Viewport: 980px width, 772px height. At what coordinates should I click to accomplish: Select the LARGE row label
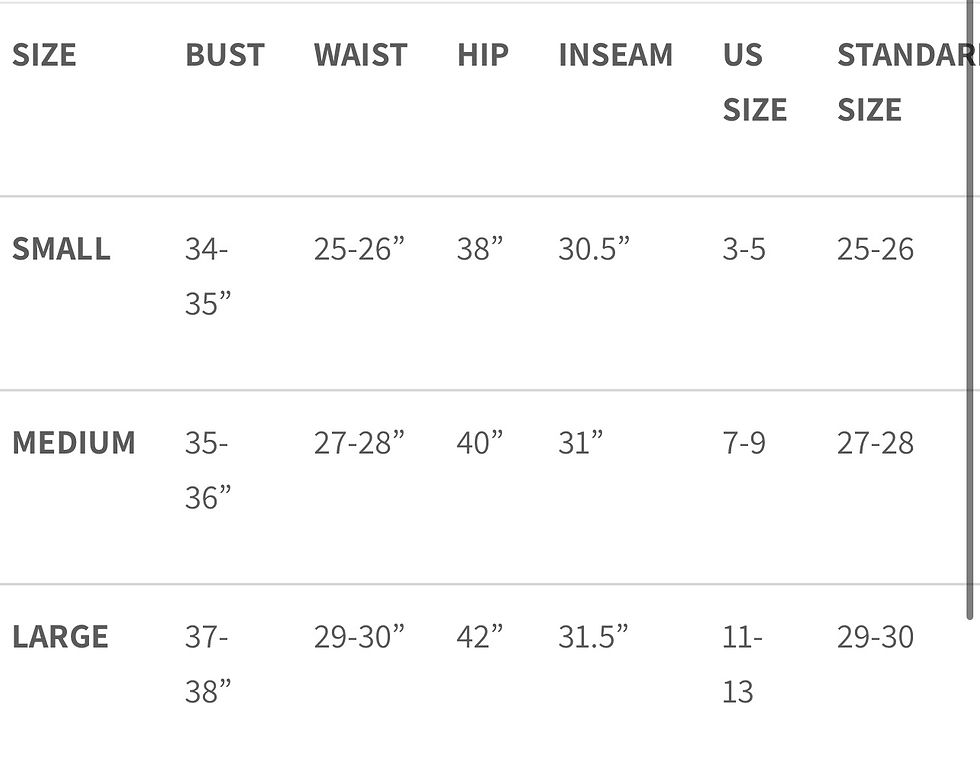(x=61, y=636)
